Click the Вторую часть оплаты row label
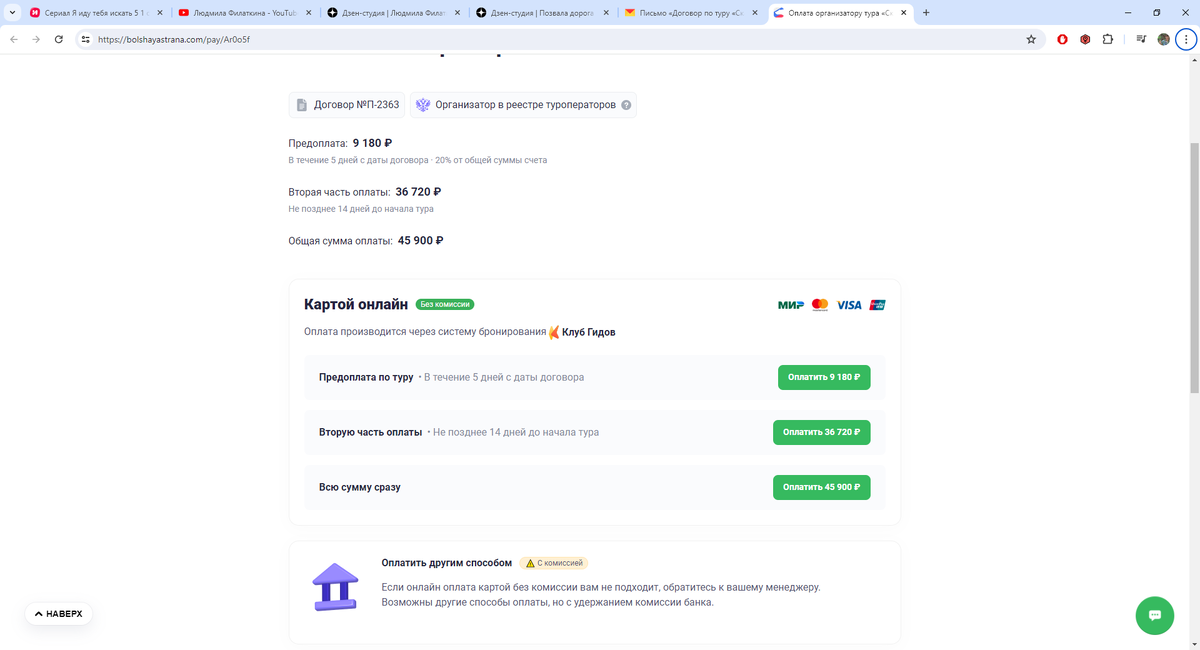This screenshot has height=650, width=1200. click(370, 432)
